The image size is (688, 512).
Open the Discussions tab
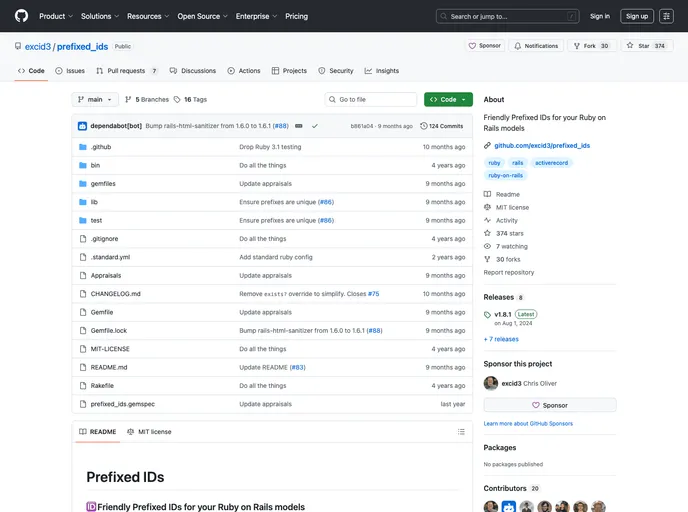(x=193, y=71)
